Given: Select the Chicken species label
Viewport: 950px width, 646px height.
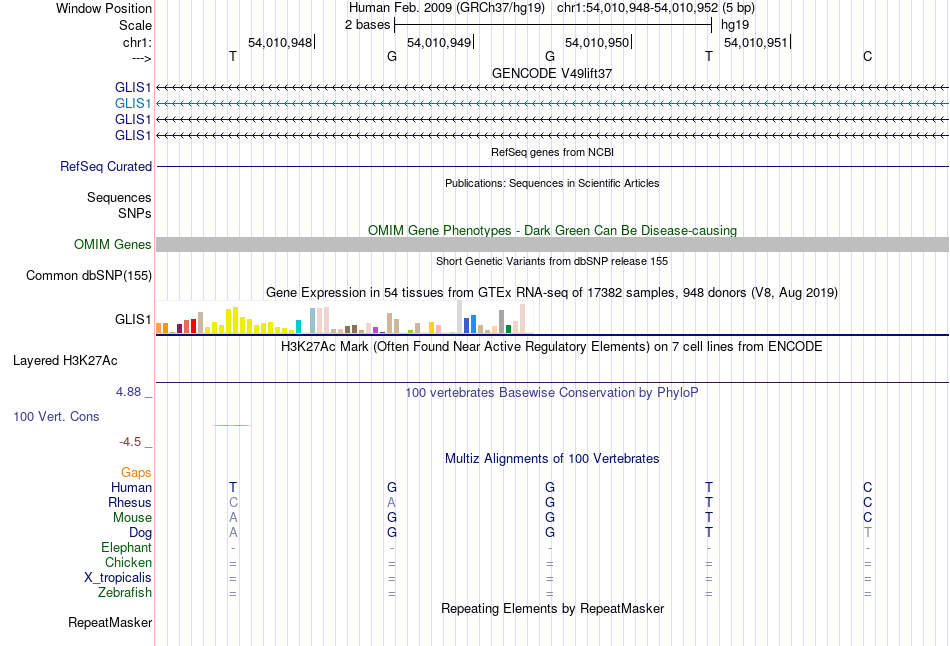Looking at the screenshot, I should tap(128, 562).
